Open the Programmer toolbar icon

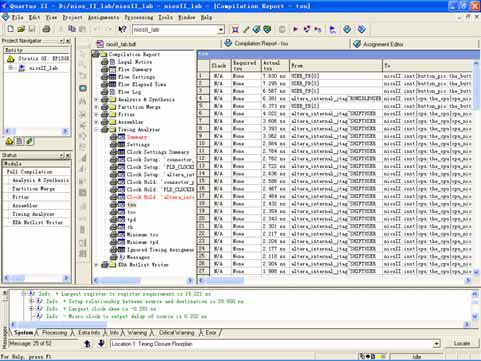[362, 29]
